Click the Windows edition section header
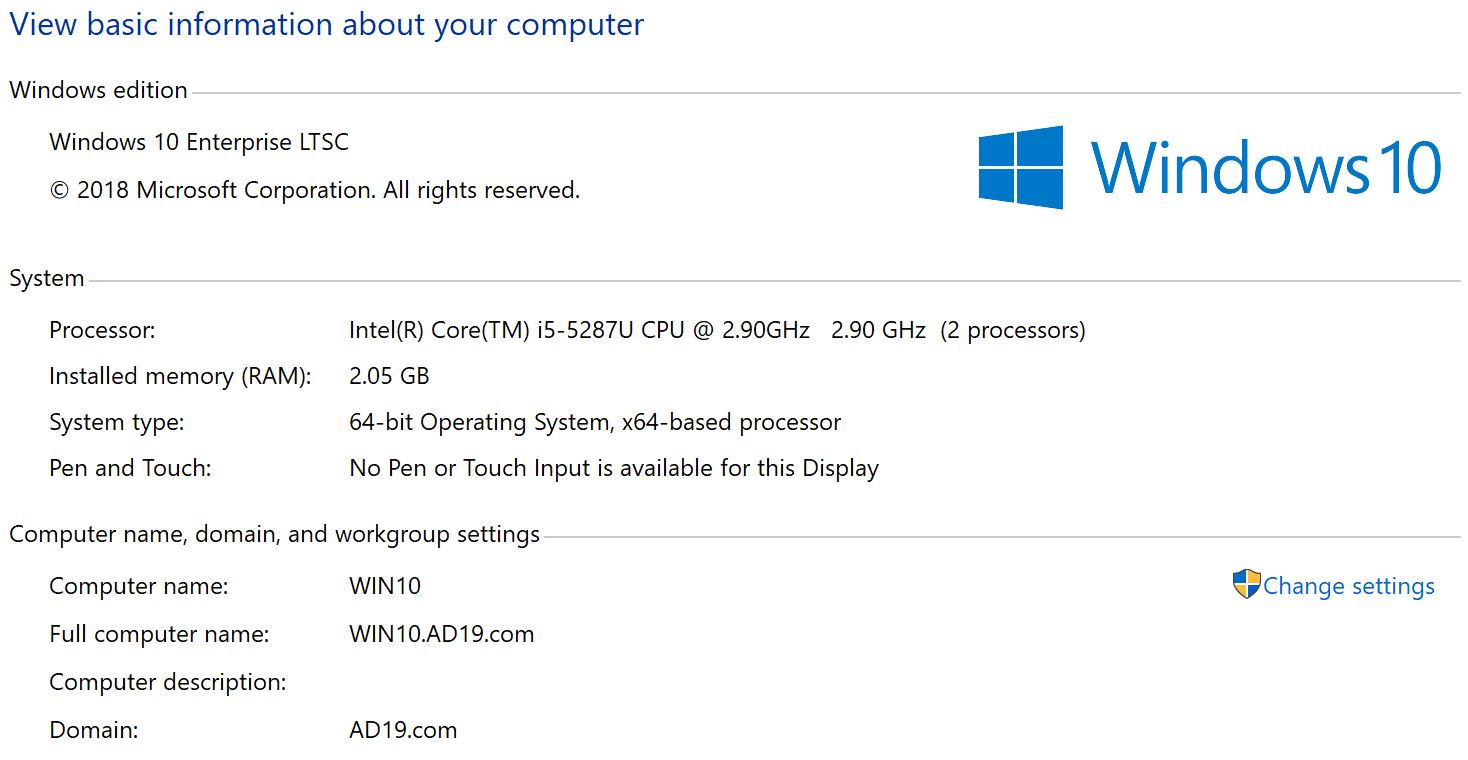This screenshot has width=1468, height=760. click(98, 90)
